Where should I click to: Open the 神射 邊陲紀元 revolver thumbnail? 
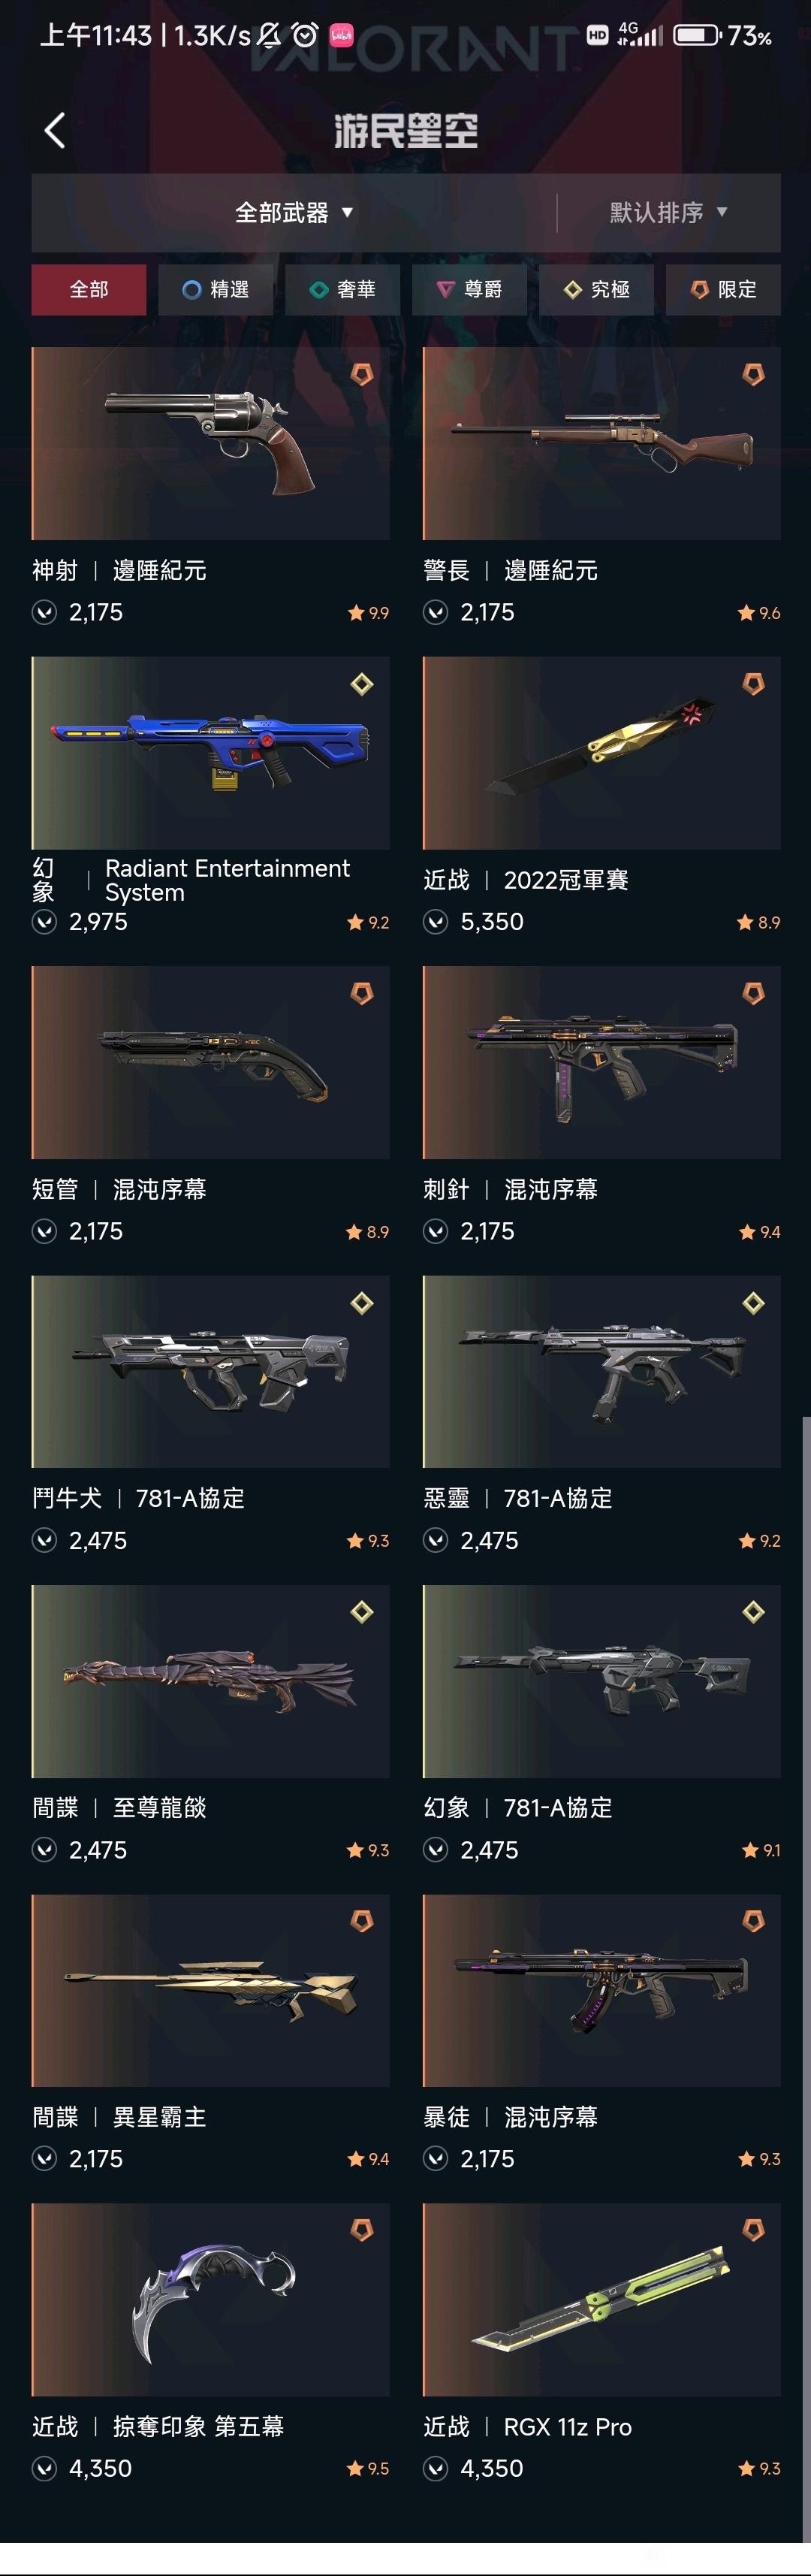211,443
